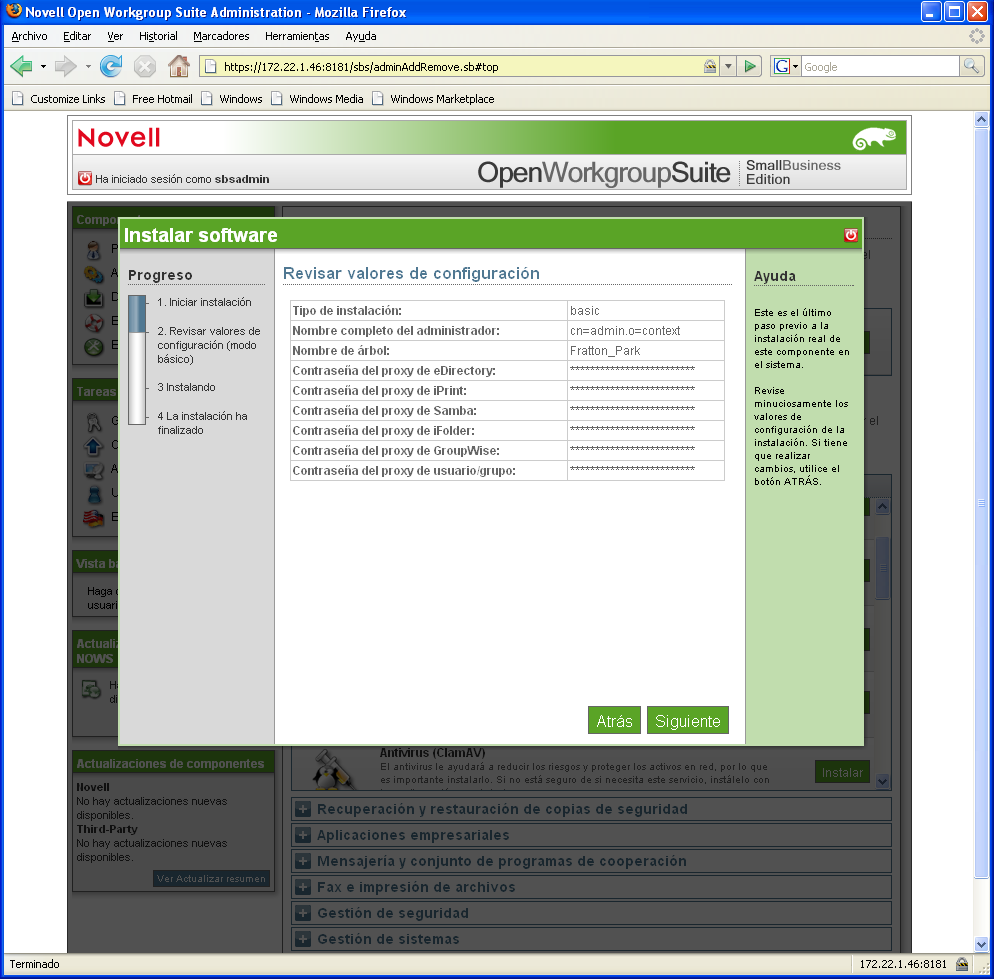
Task: Open the Windows Marketplace bookmark
Action: (x=434, y=99)
